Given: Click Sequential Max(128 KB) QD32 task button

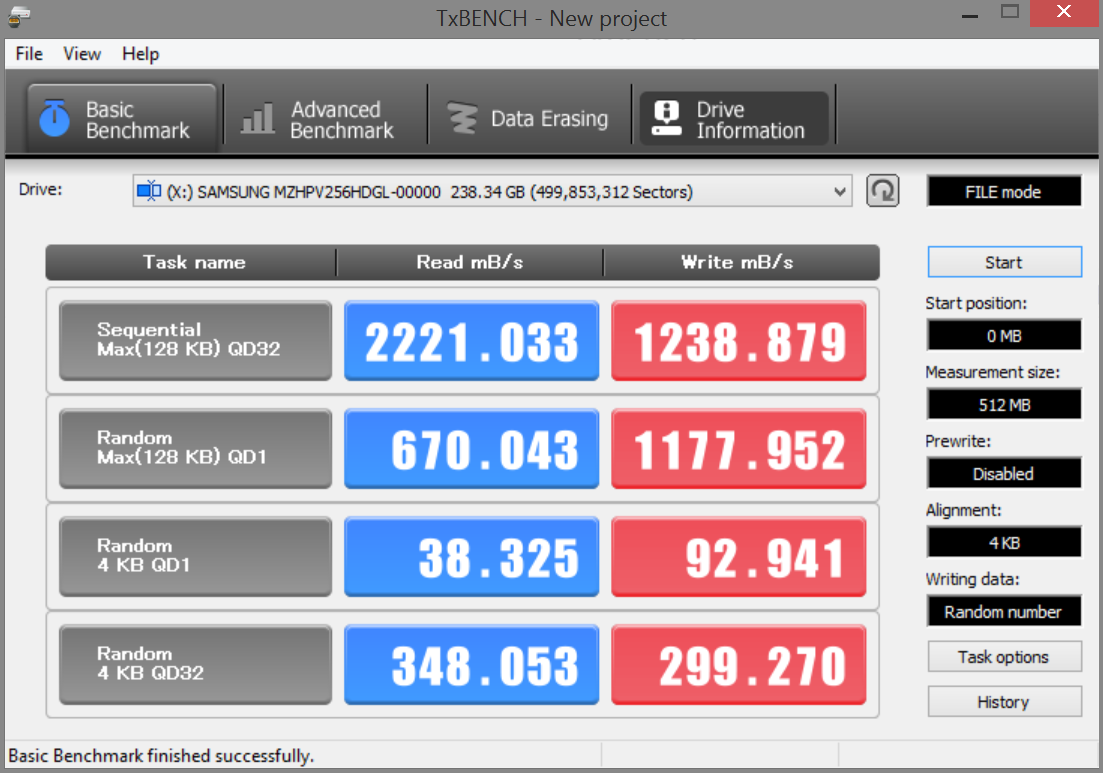Looking at the screenshot, I should [x=196, y=340].
